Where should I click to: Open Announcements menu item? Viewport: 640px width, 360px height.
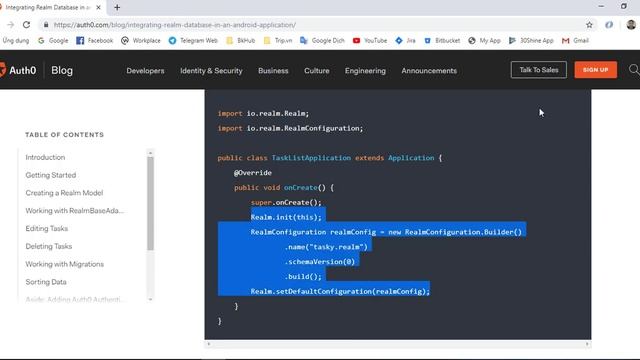click(429, 71)
